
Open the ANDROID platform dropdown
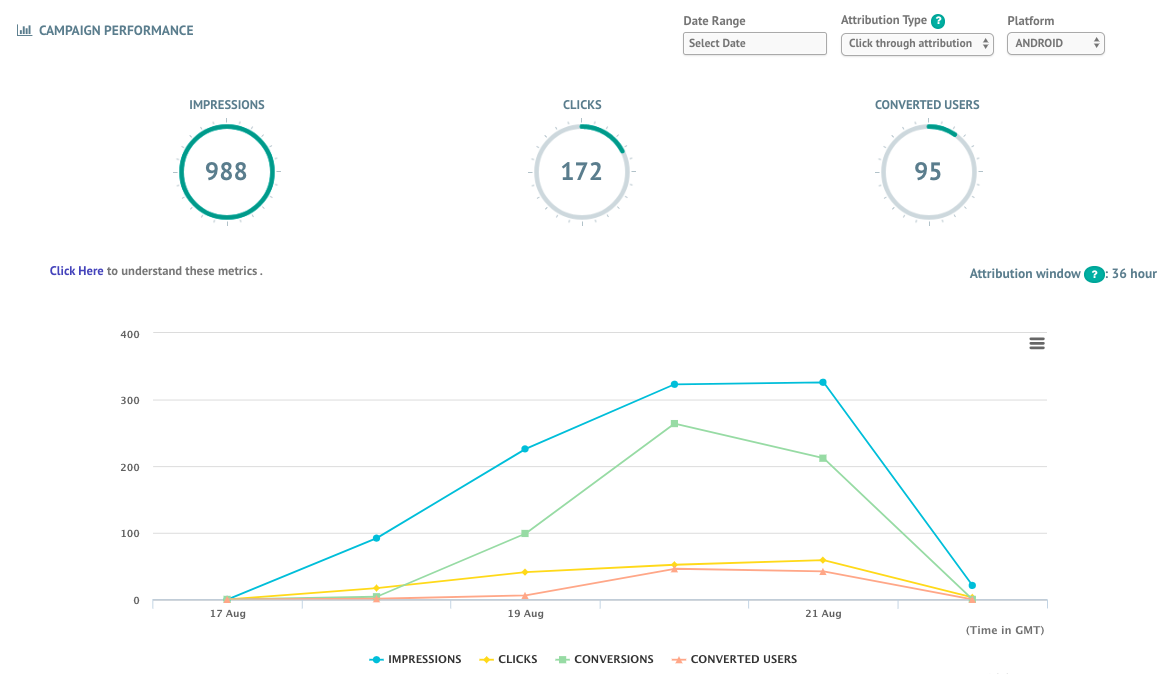click(1055, 44)
